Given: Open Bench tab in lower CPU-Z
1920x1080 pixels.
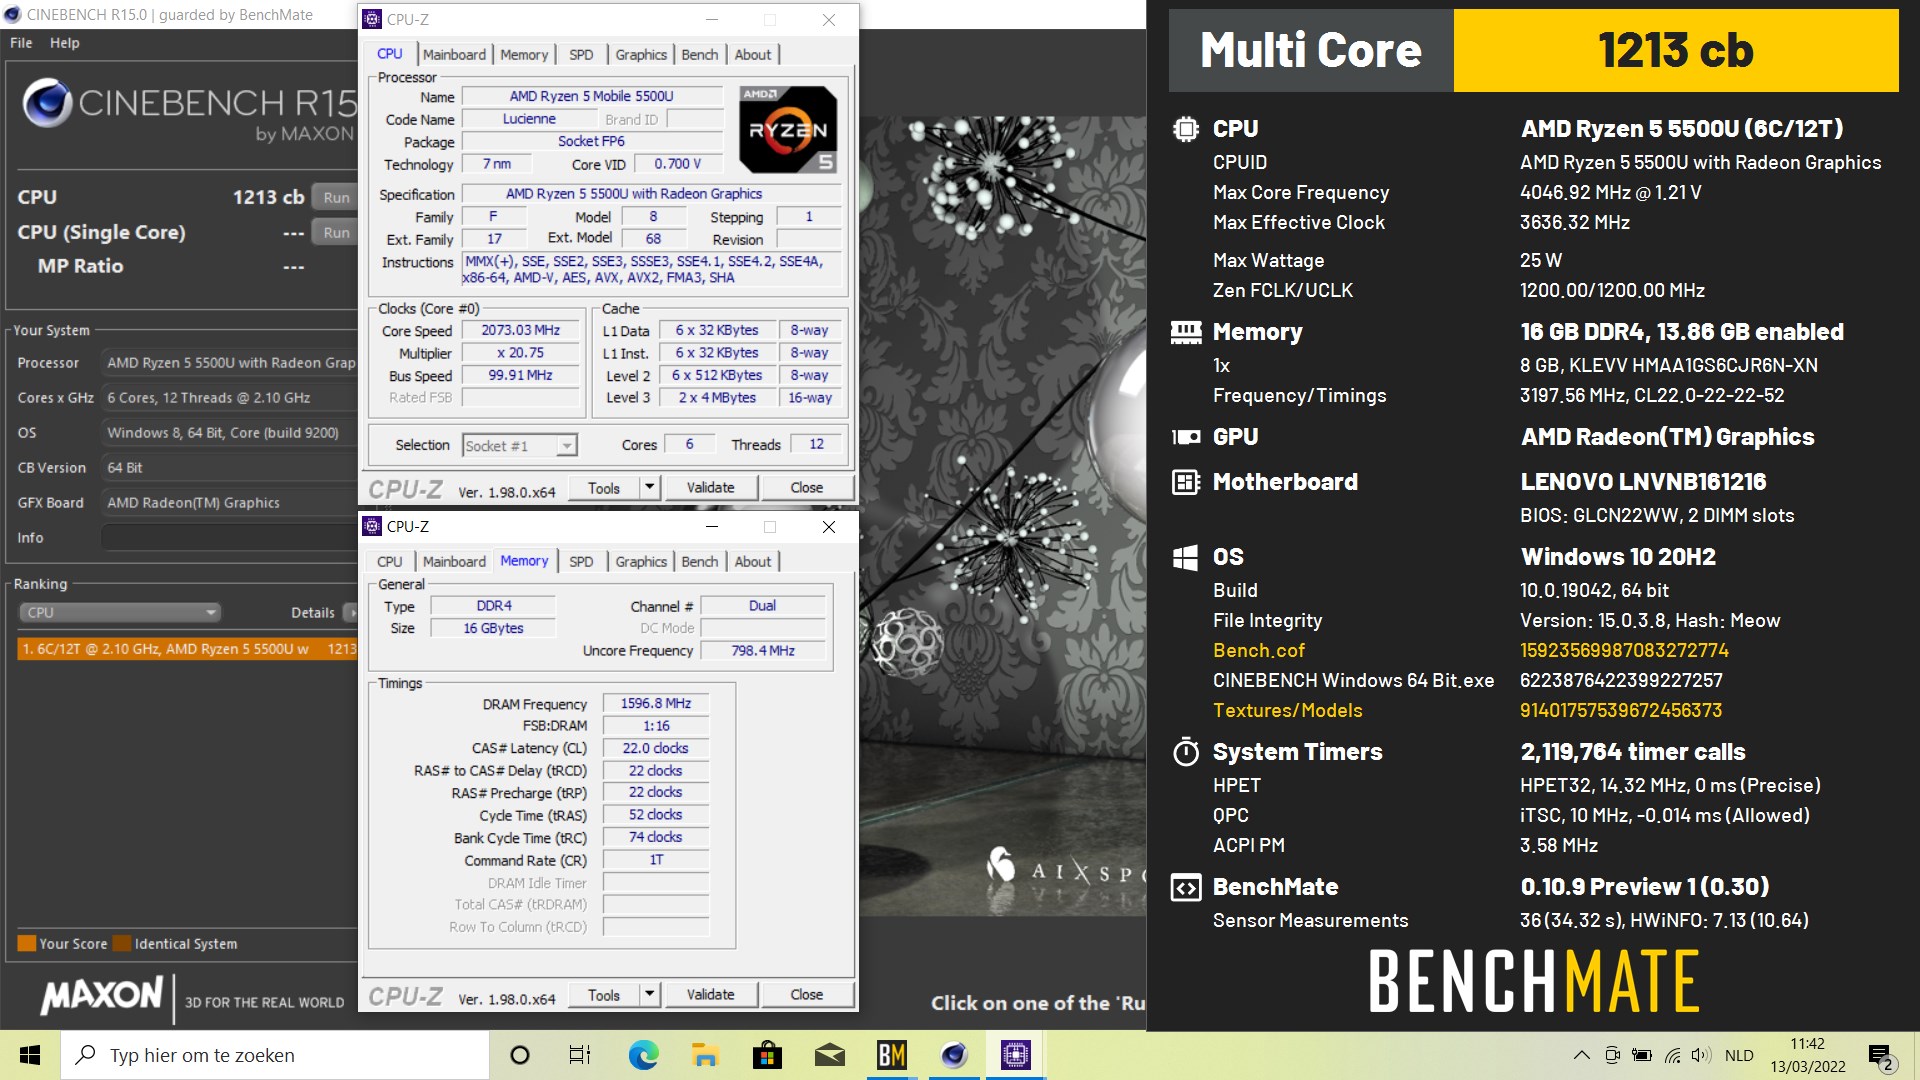Looking at the screenshot, I should pos(700,562).
